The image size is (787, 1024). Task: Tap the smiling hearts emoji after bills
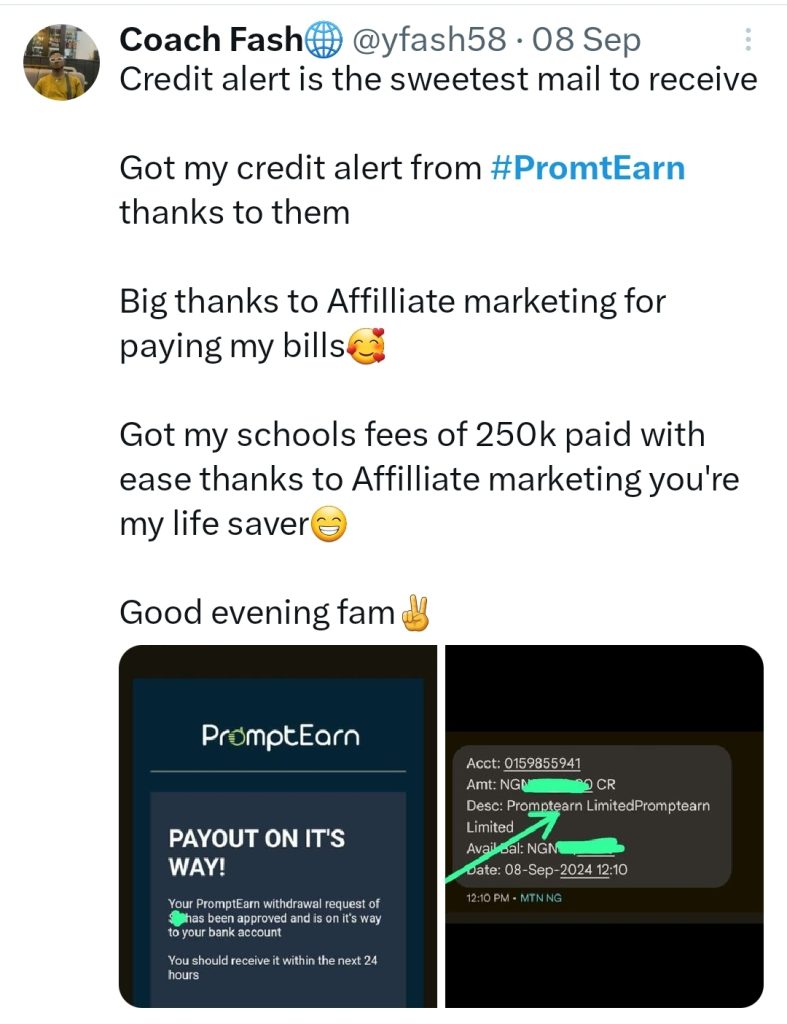366,345
